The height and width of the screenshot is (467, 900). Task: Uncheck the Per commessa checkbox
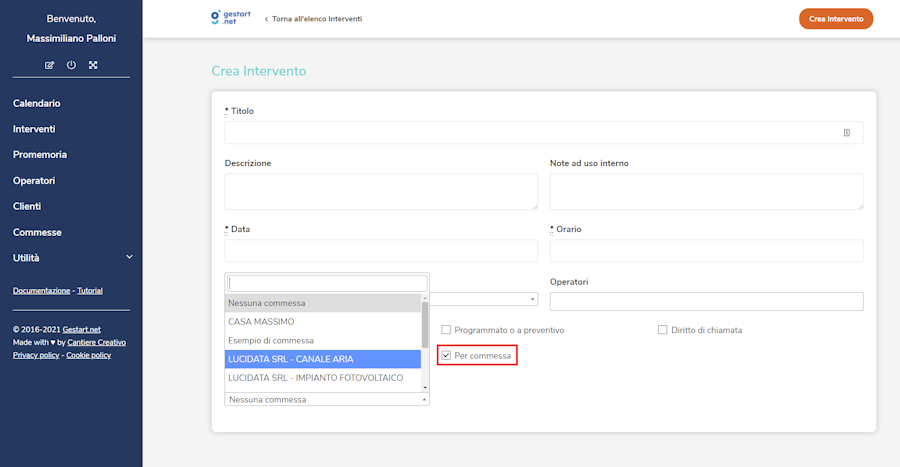click(446, 355)
